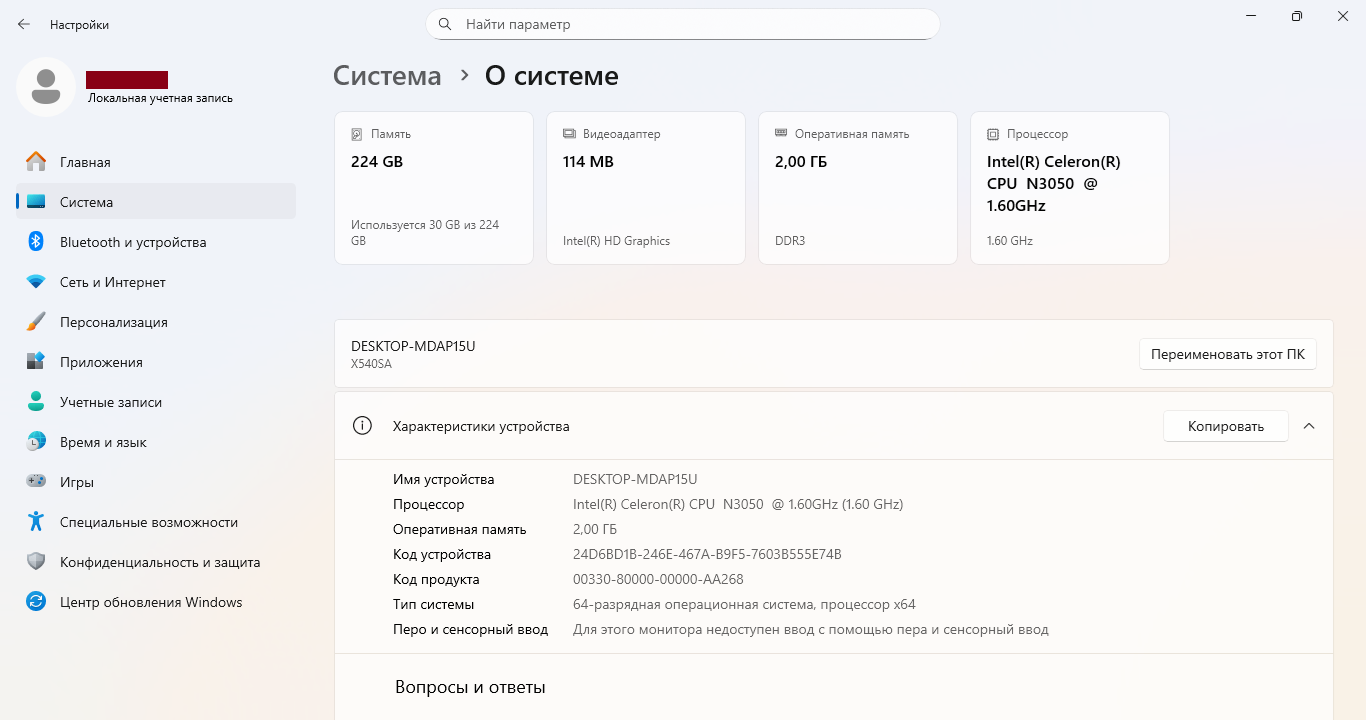The image size is (1366, 720).
Task: Click the Найти параметр search field
Action: (683, 24)
